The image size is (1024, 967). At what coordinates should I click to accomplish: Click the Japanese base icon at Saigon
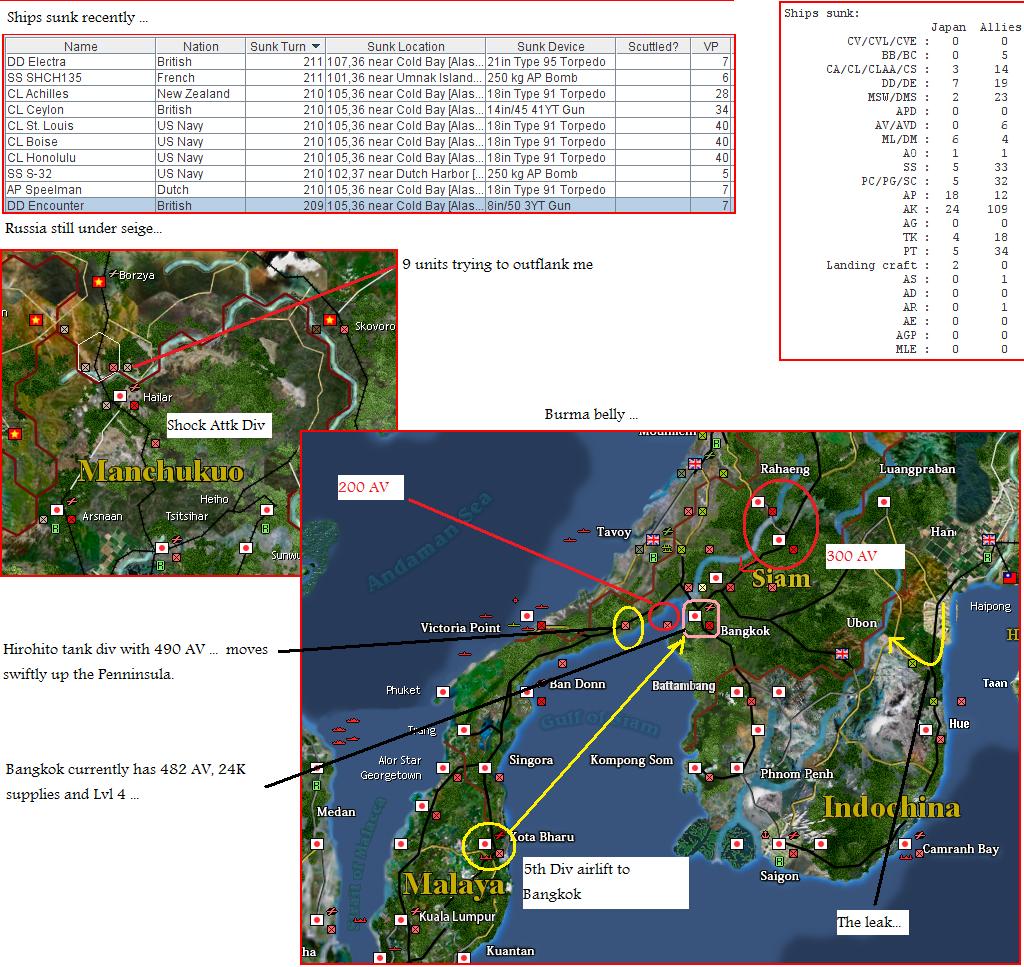[778, 844]
